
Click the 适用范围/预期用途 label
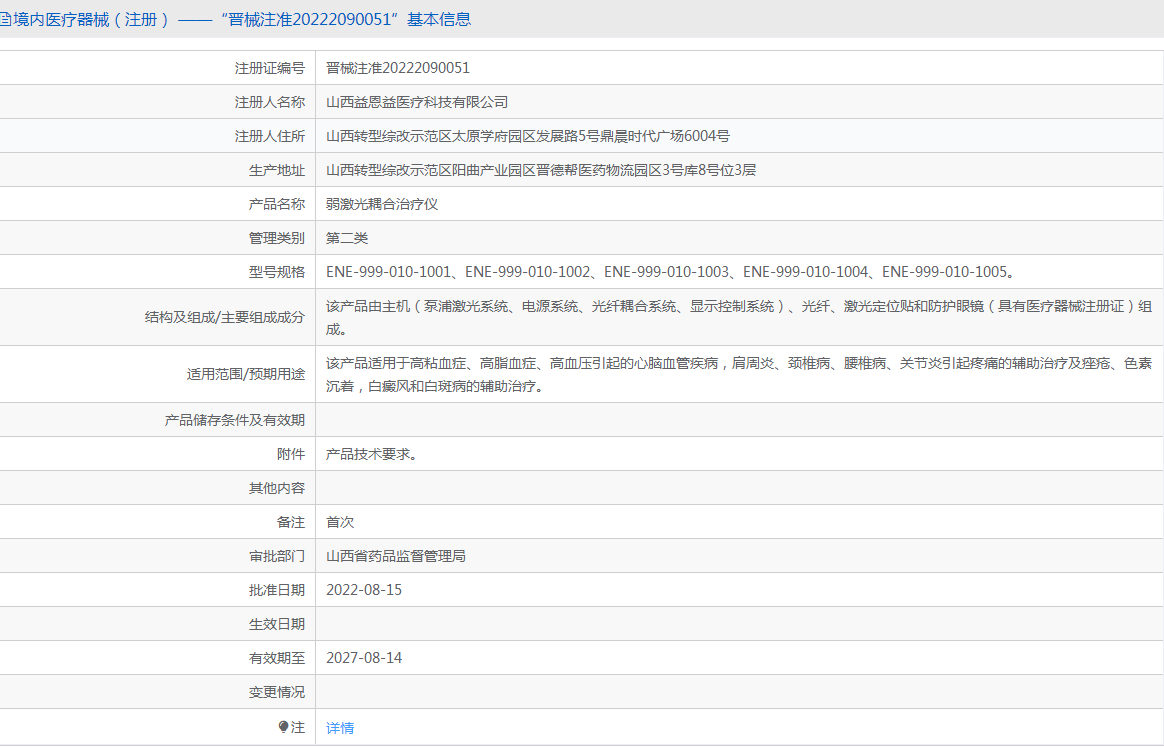coord(246,374)
